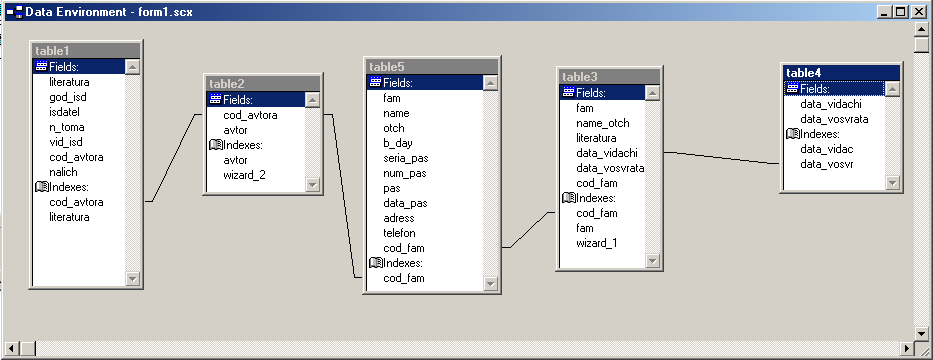The height and width of the screenshot is (360, 933).
Task: Select field cod_avtora in table2
Action: point(251,115)
